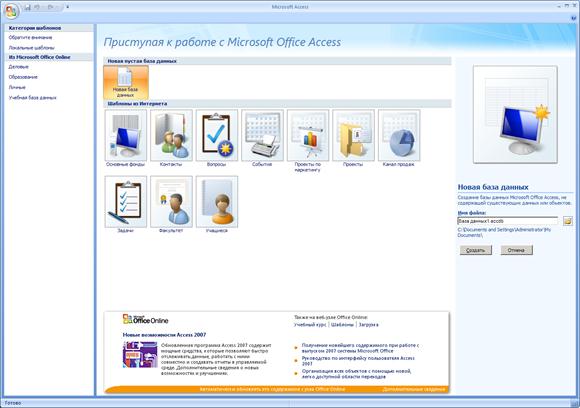
Task: Select Учебная база данных category
Action: click(x=33, y=98)
